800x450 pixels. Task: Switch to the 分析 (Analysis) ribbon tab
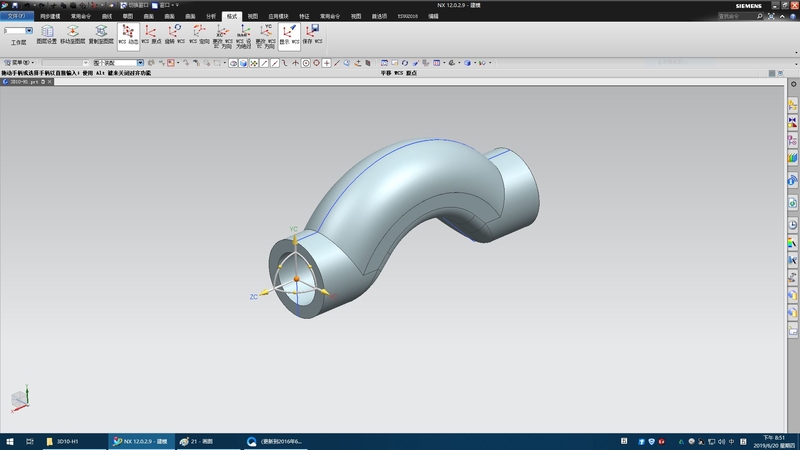(210, 17)
